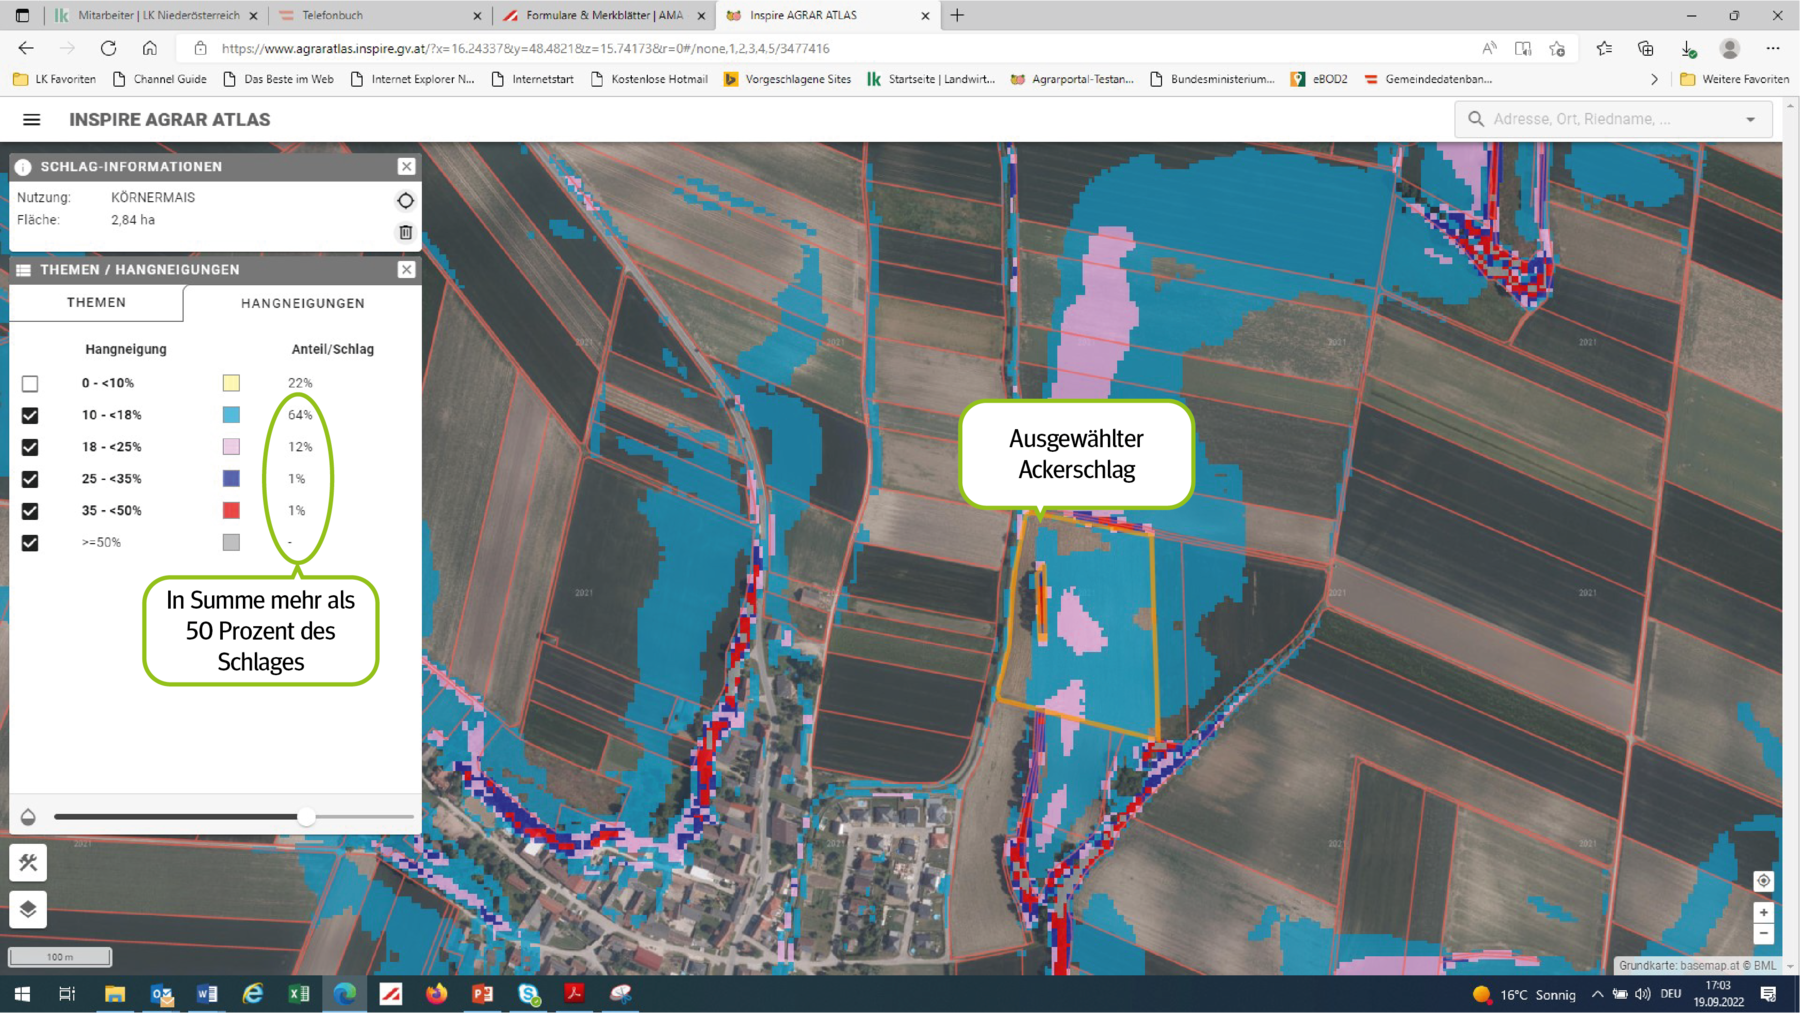Expand more bookmarks chevron in favorites bar
The width and height of the screenshot is (1800, 1013).
pyautogui.click(x=1654, y=79)
